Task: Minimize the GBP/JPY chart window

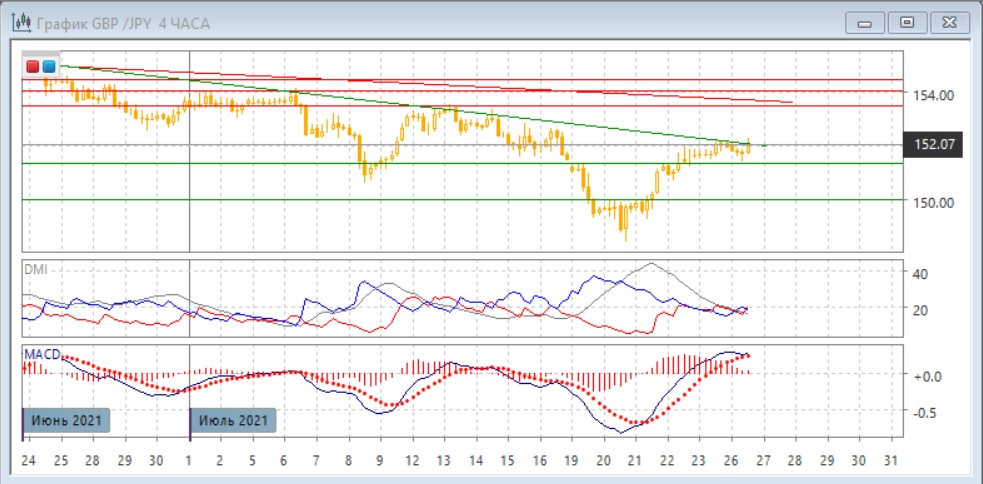Action: click(x=865, y=22)
